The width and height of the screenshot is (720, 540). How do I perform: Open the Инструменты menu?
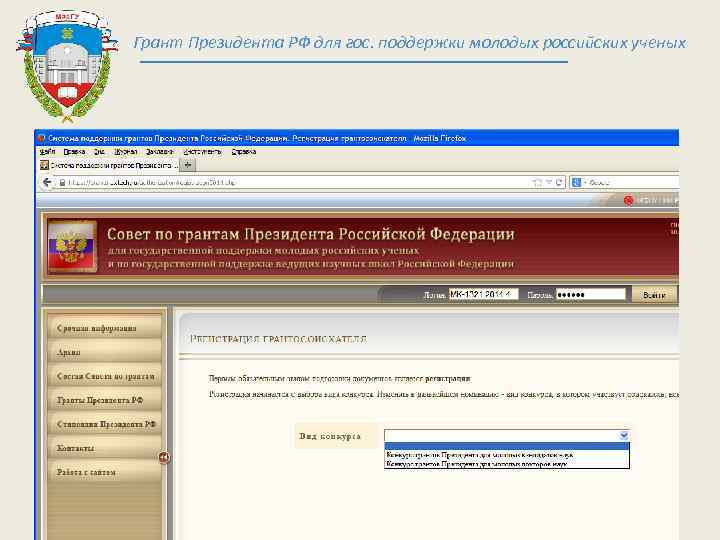(x=202, y=152)
